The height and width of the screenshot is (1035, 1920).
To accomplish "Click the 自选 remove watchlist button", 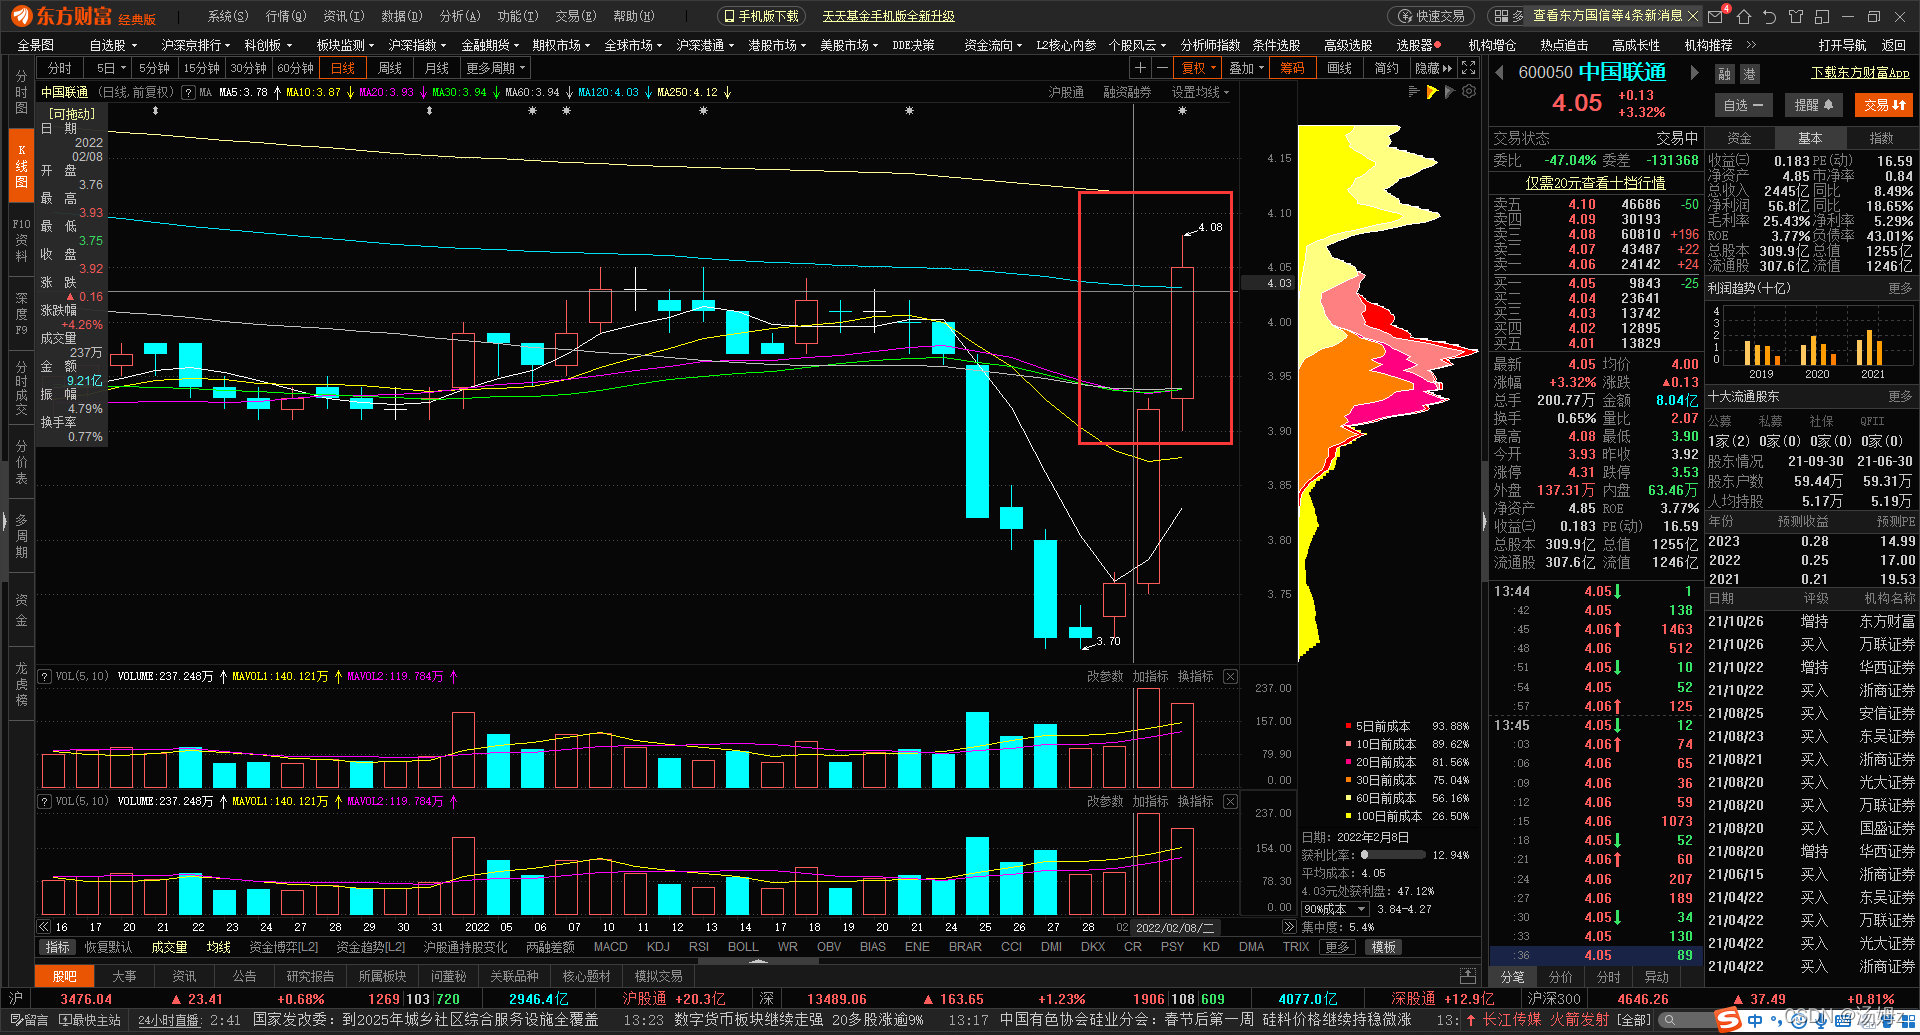I will tap(1743, 105).
